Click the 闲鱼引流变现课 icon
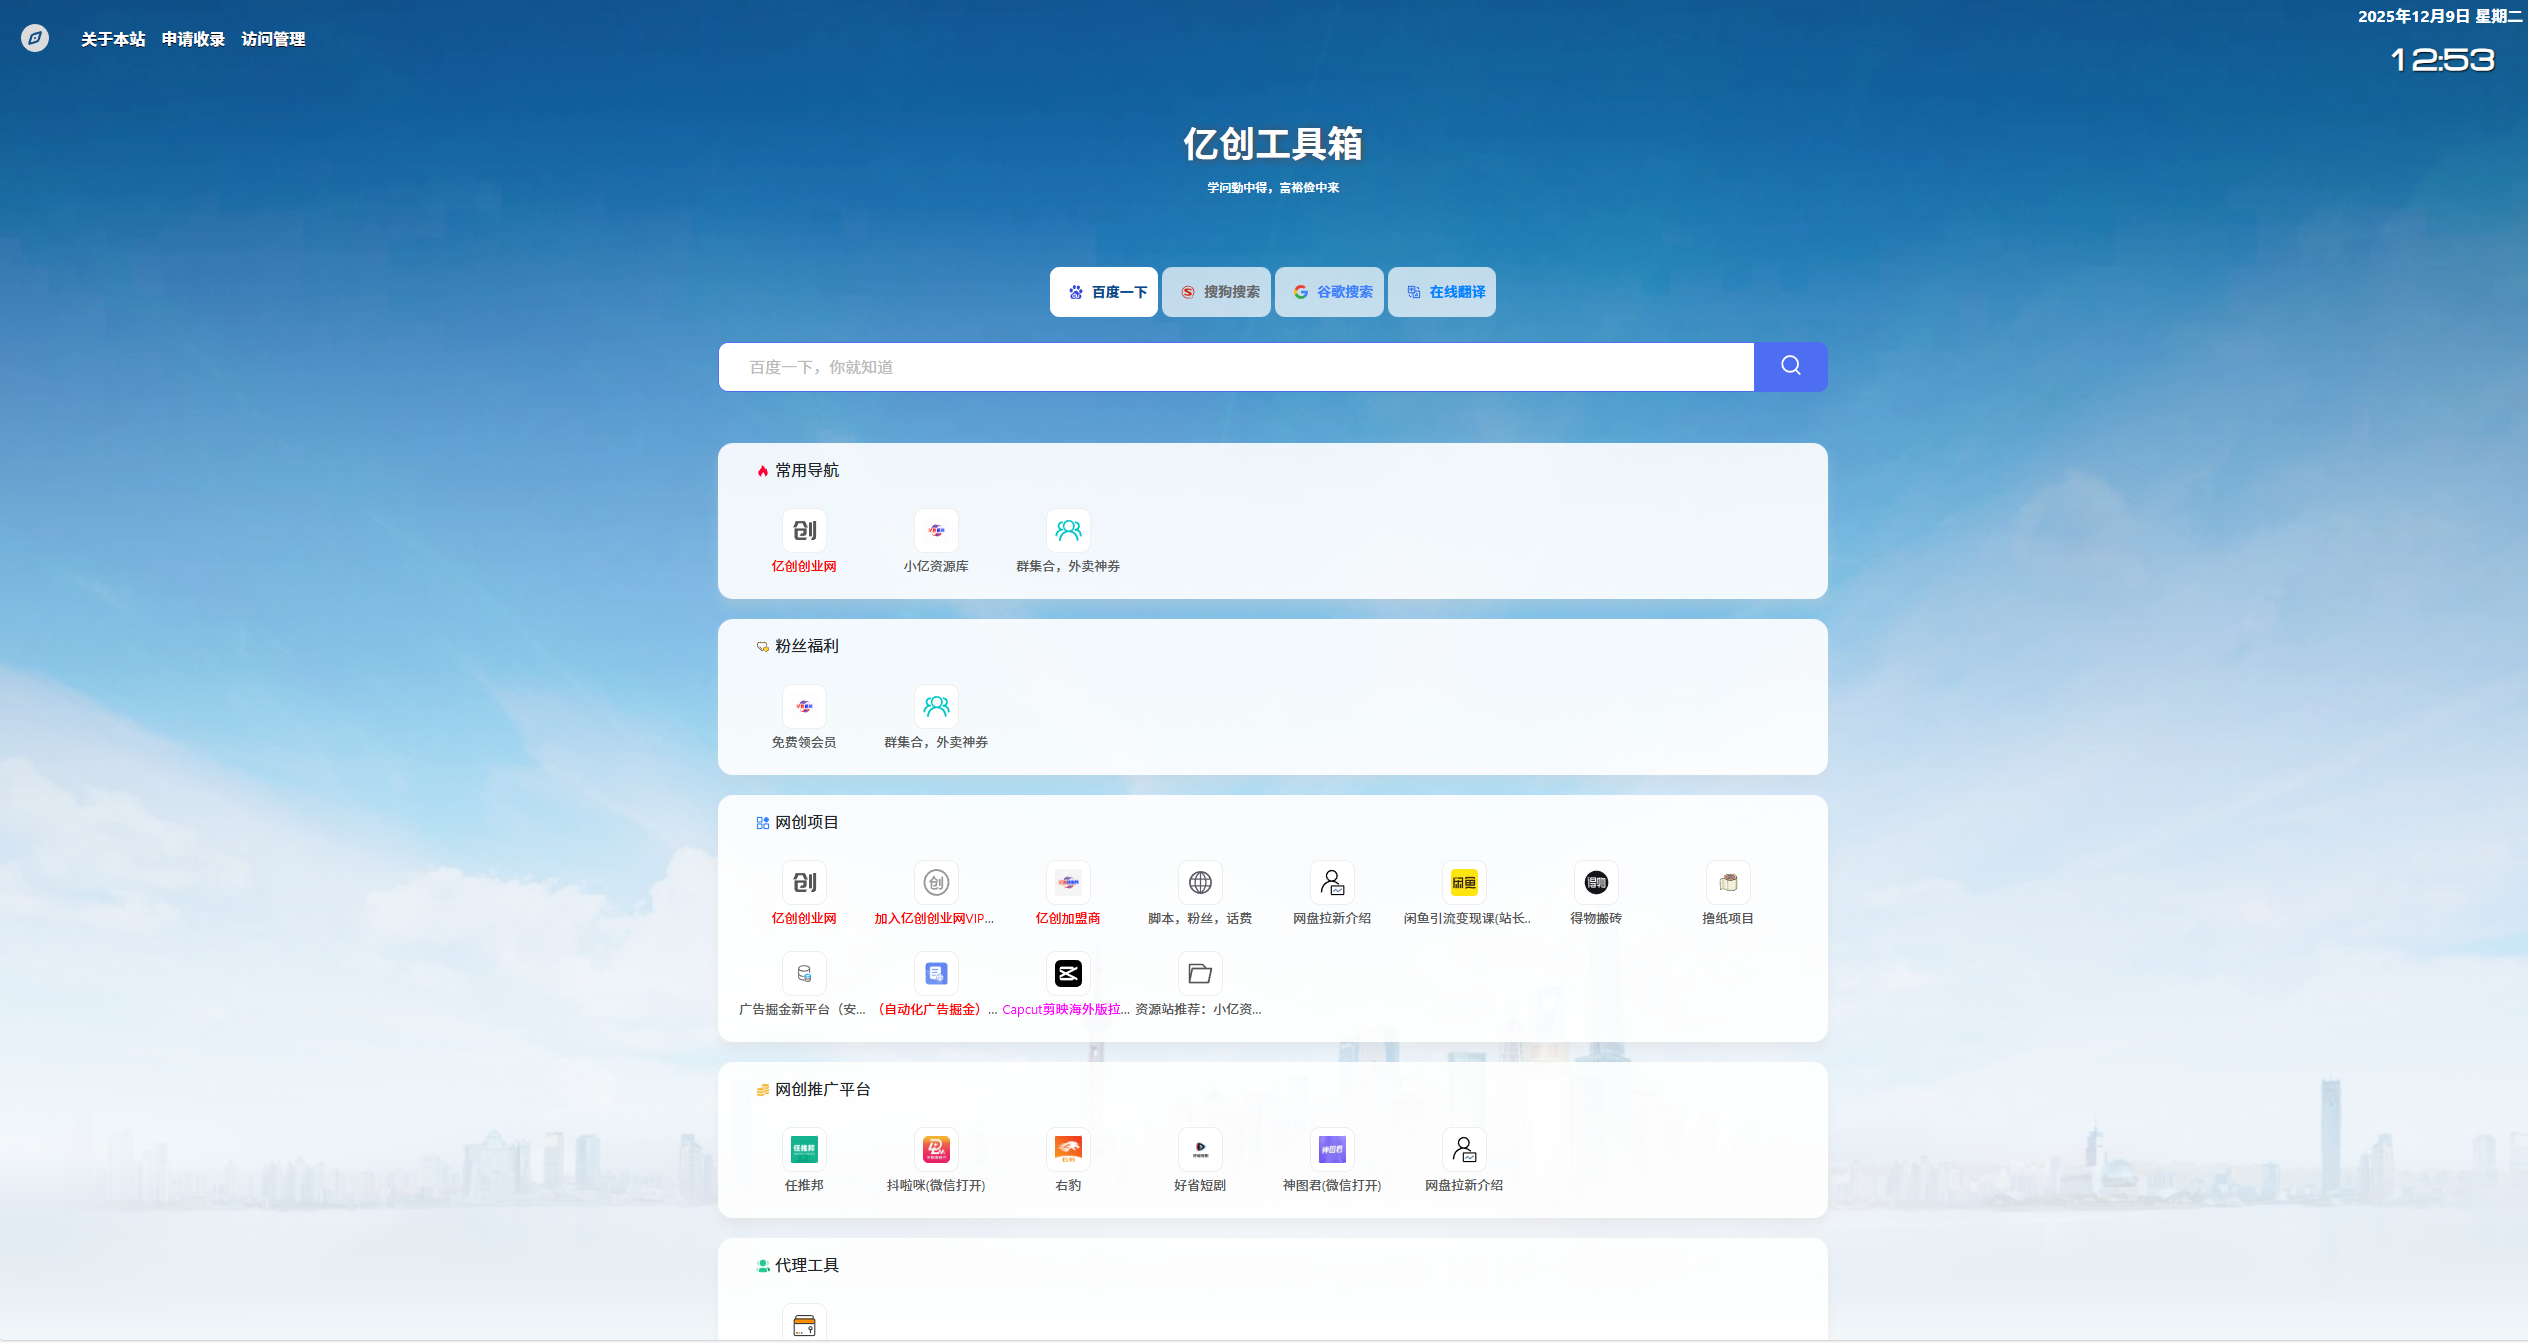The image size is (2528, 1343). pos(1463,882)
